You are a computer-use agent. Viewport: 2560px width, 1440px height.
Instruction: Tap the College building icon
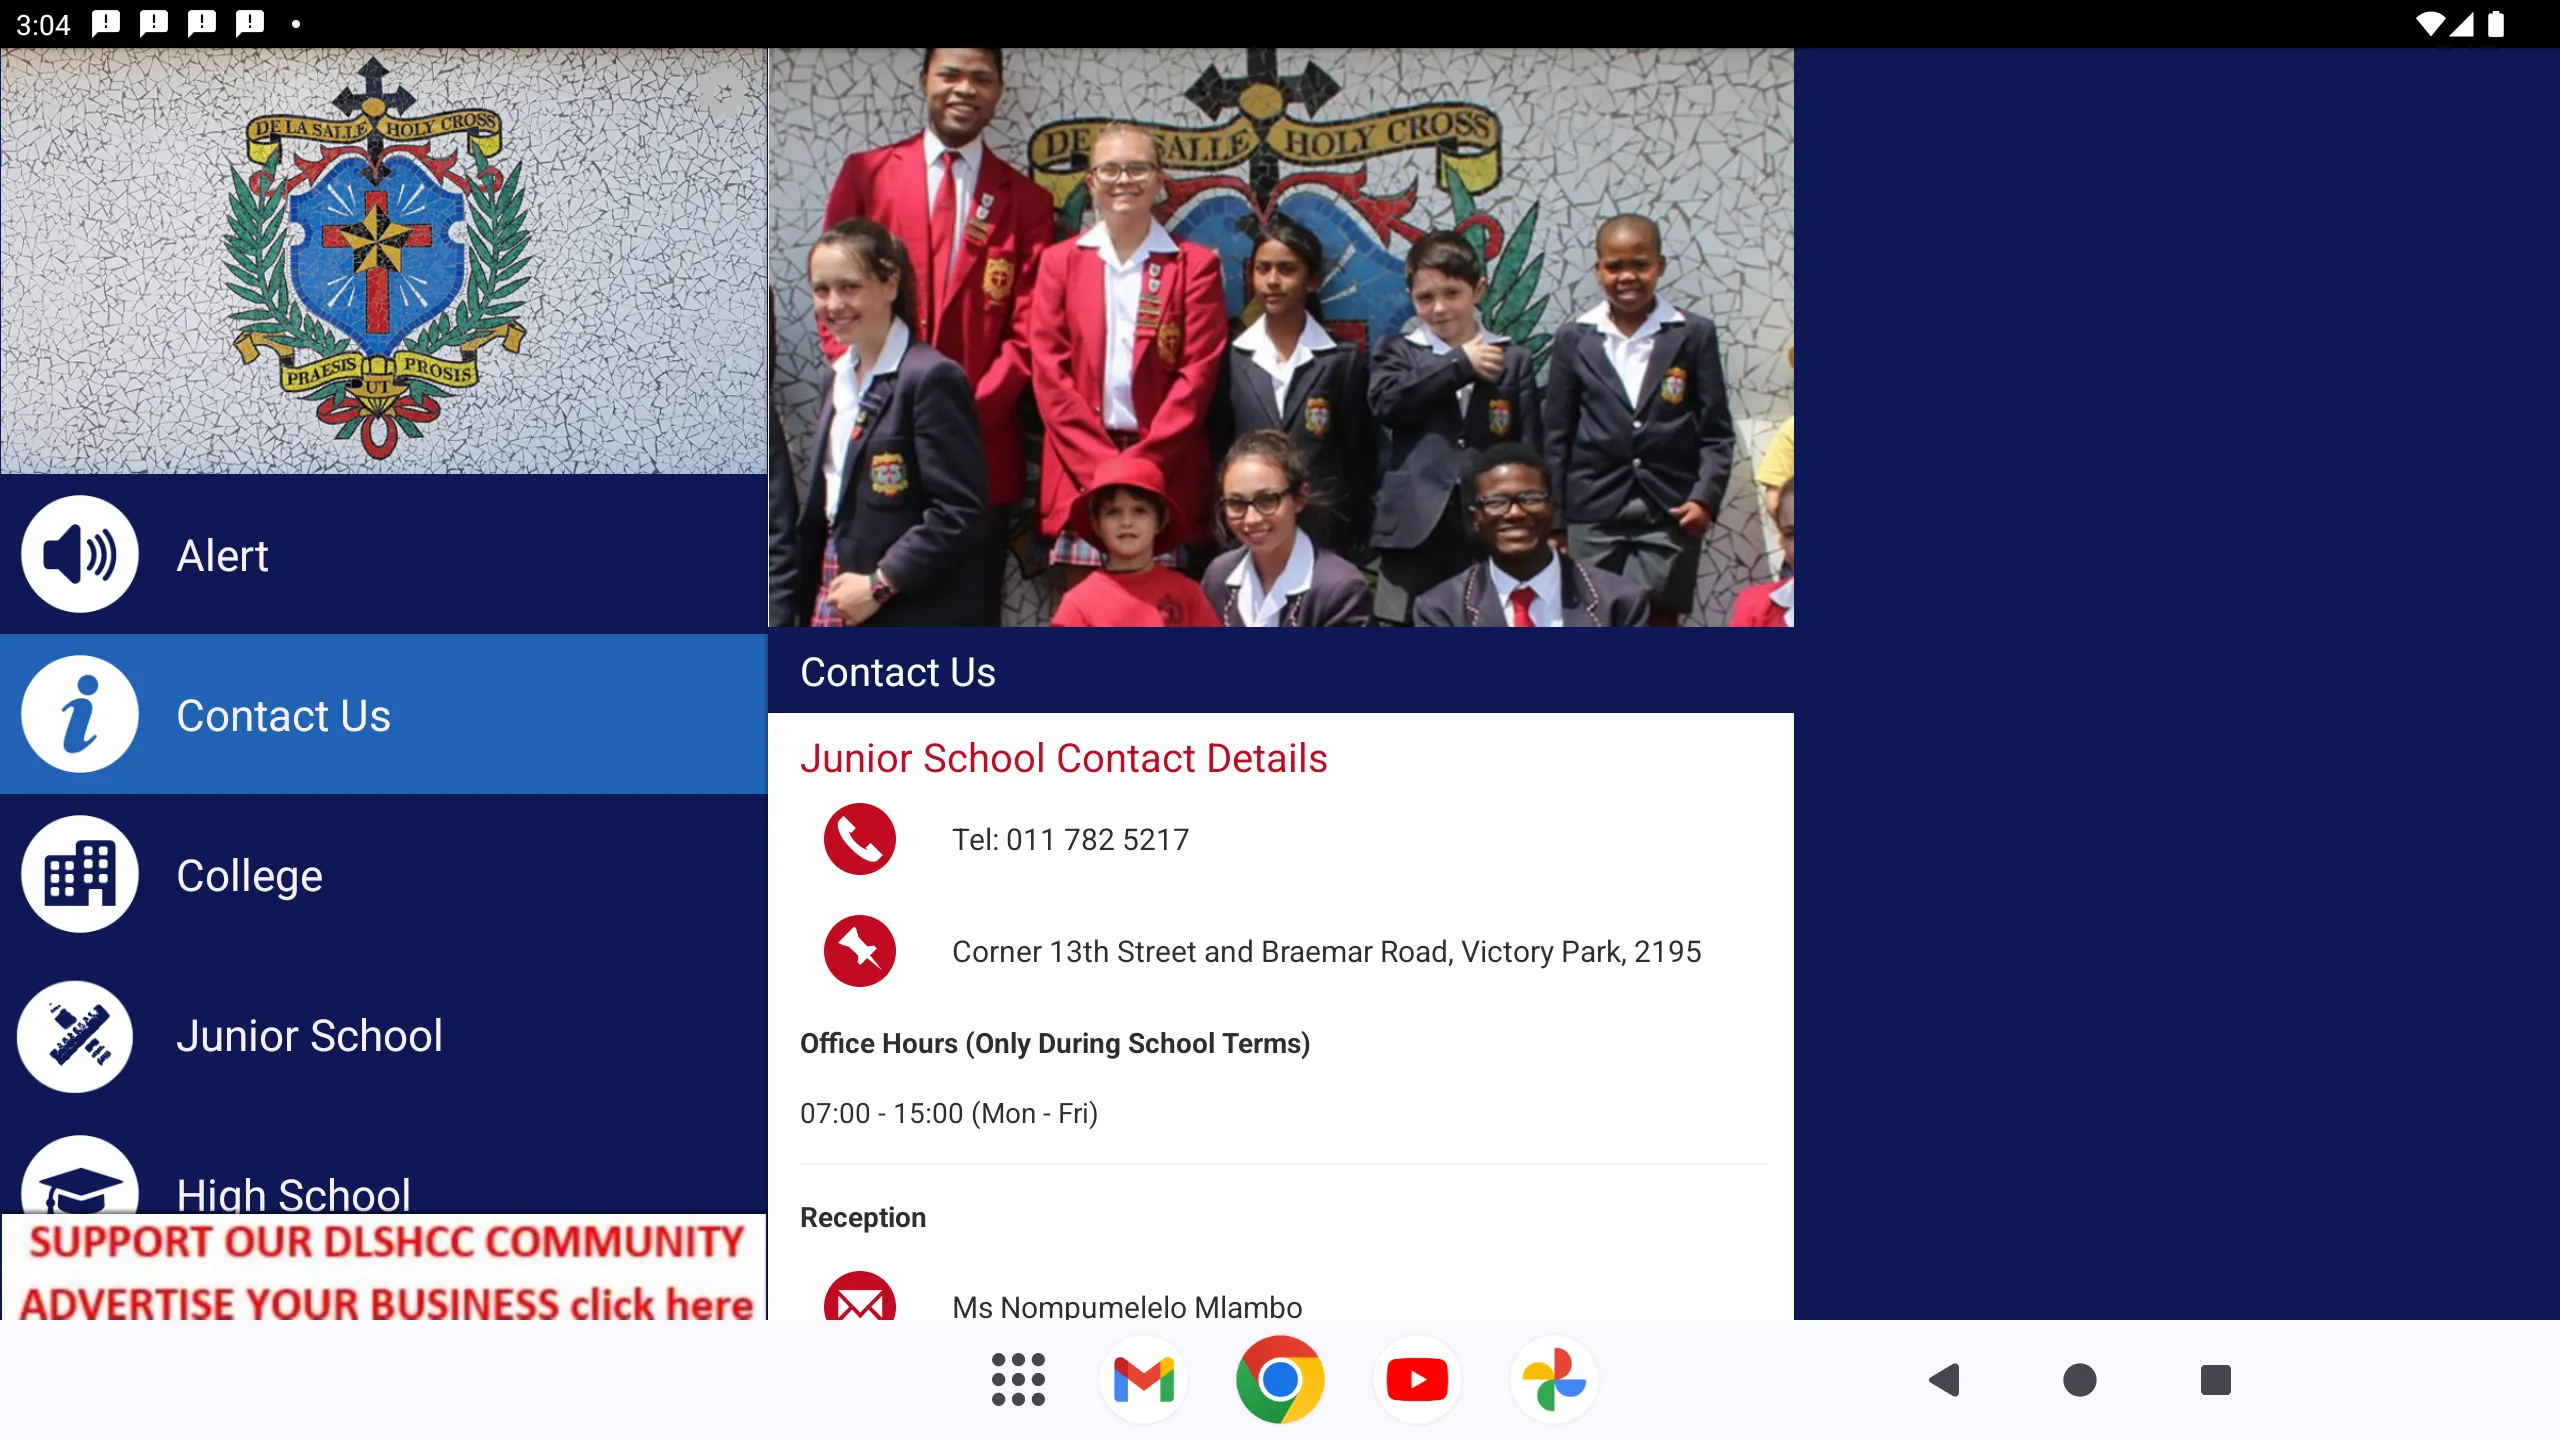click(x=79, y=872)
